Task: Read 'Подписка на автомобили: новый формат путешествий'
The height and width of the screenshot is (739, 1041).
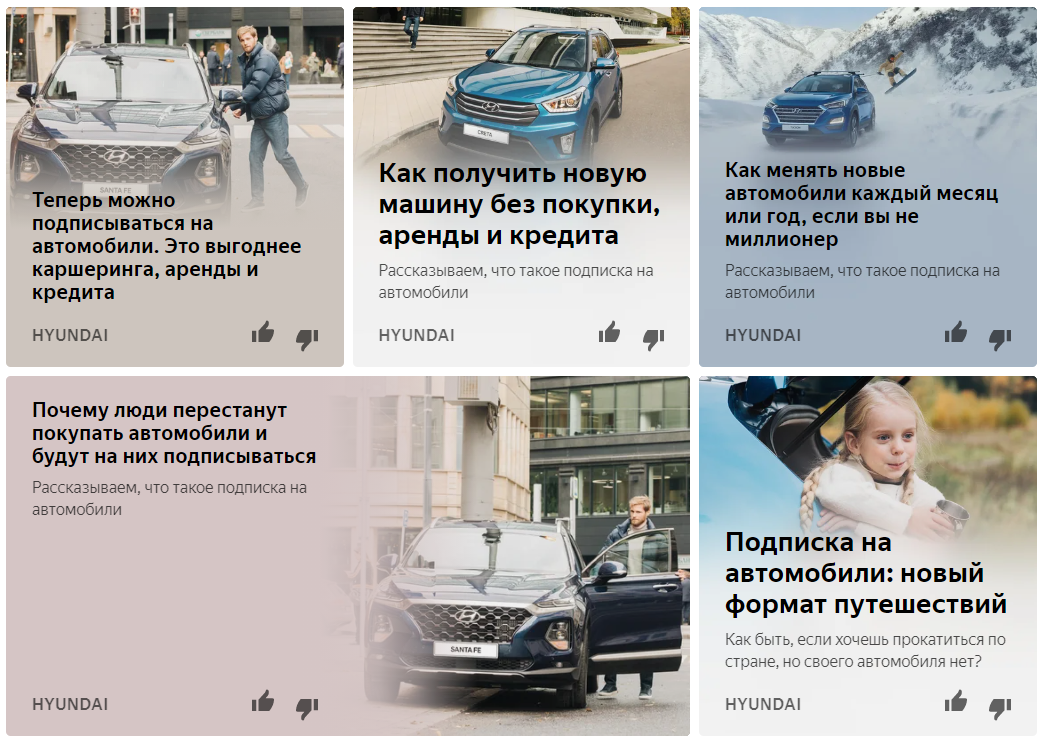Action: 866,573
